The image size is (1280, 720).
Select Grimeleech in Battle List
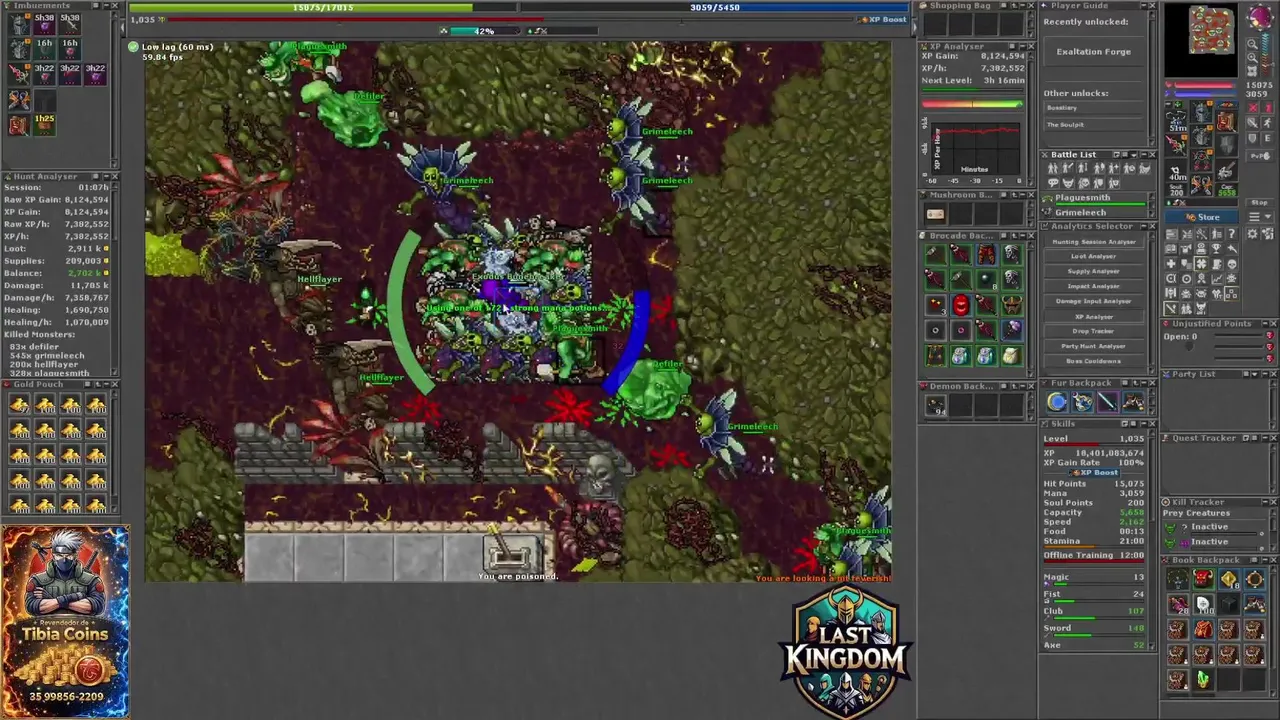tap(1093, 213)
